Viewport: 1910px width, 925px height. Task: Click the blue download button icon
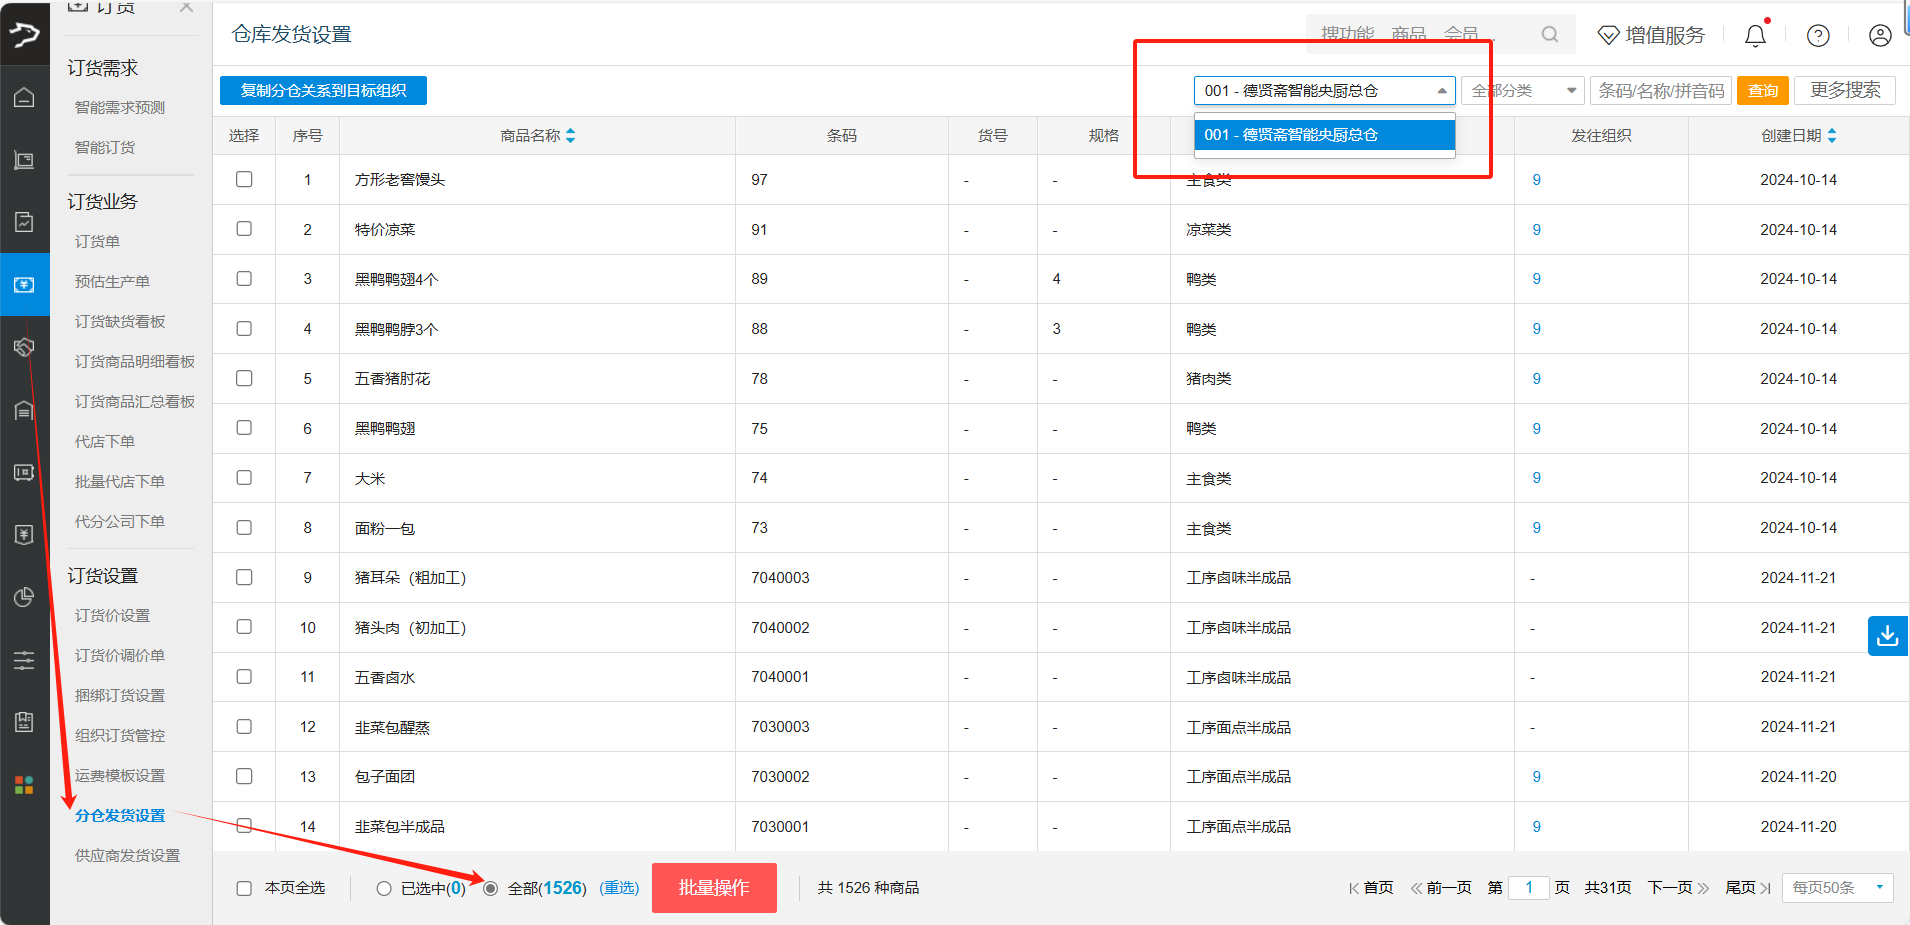[x=1887, y=635]
